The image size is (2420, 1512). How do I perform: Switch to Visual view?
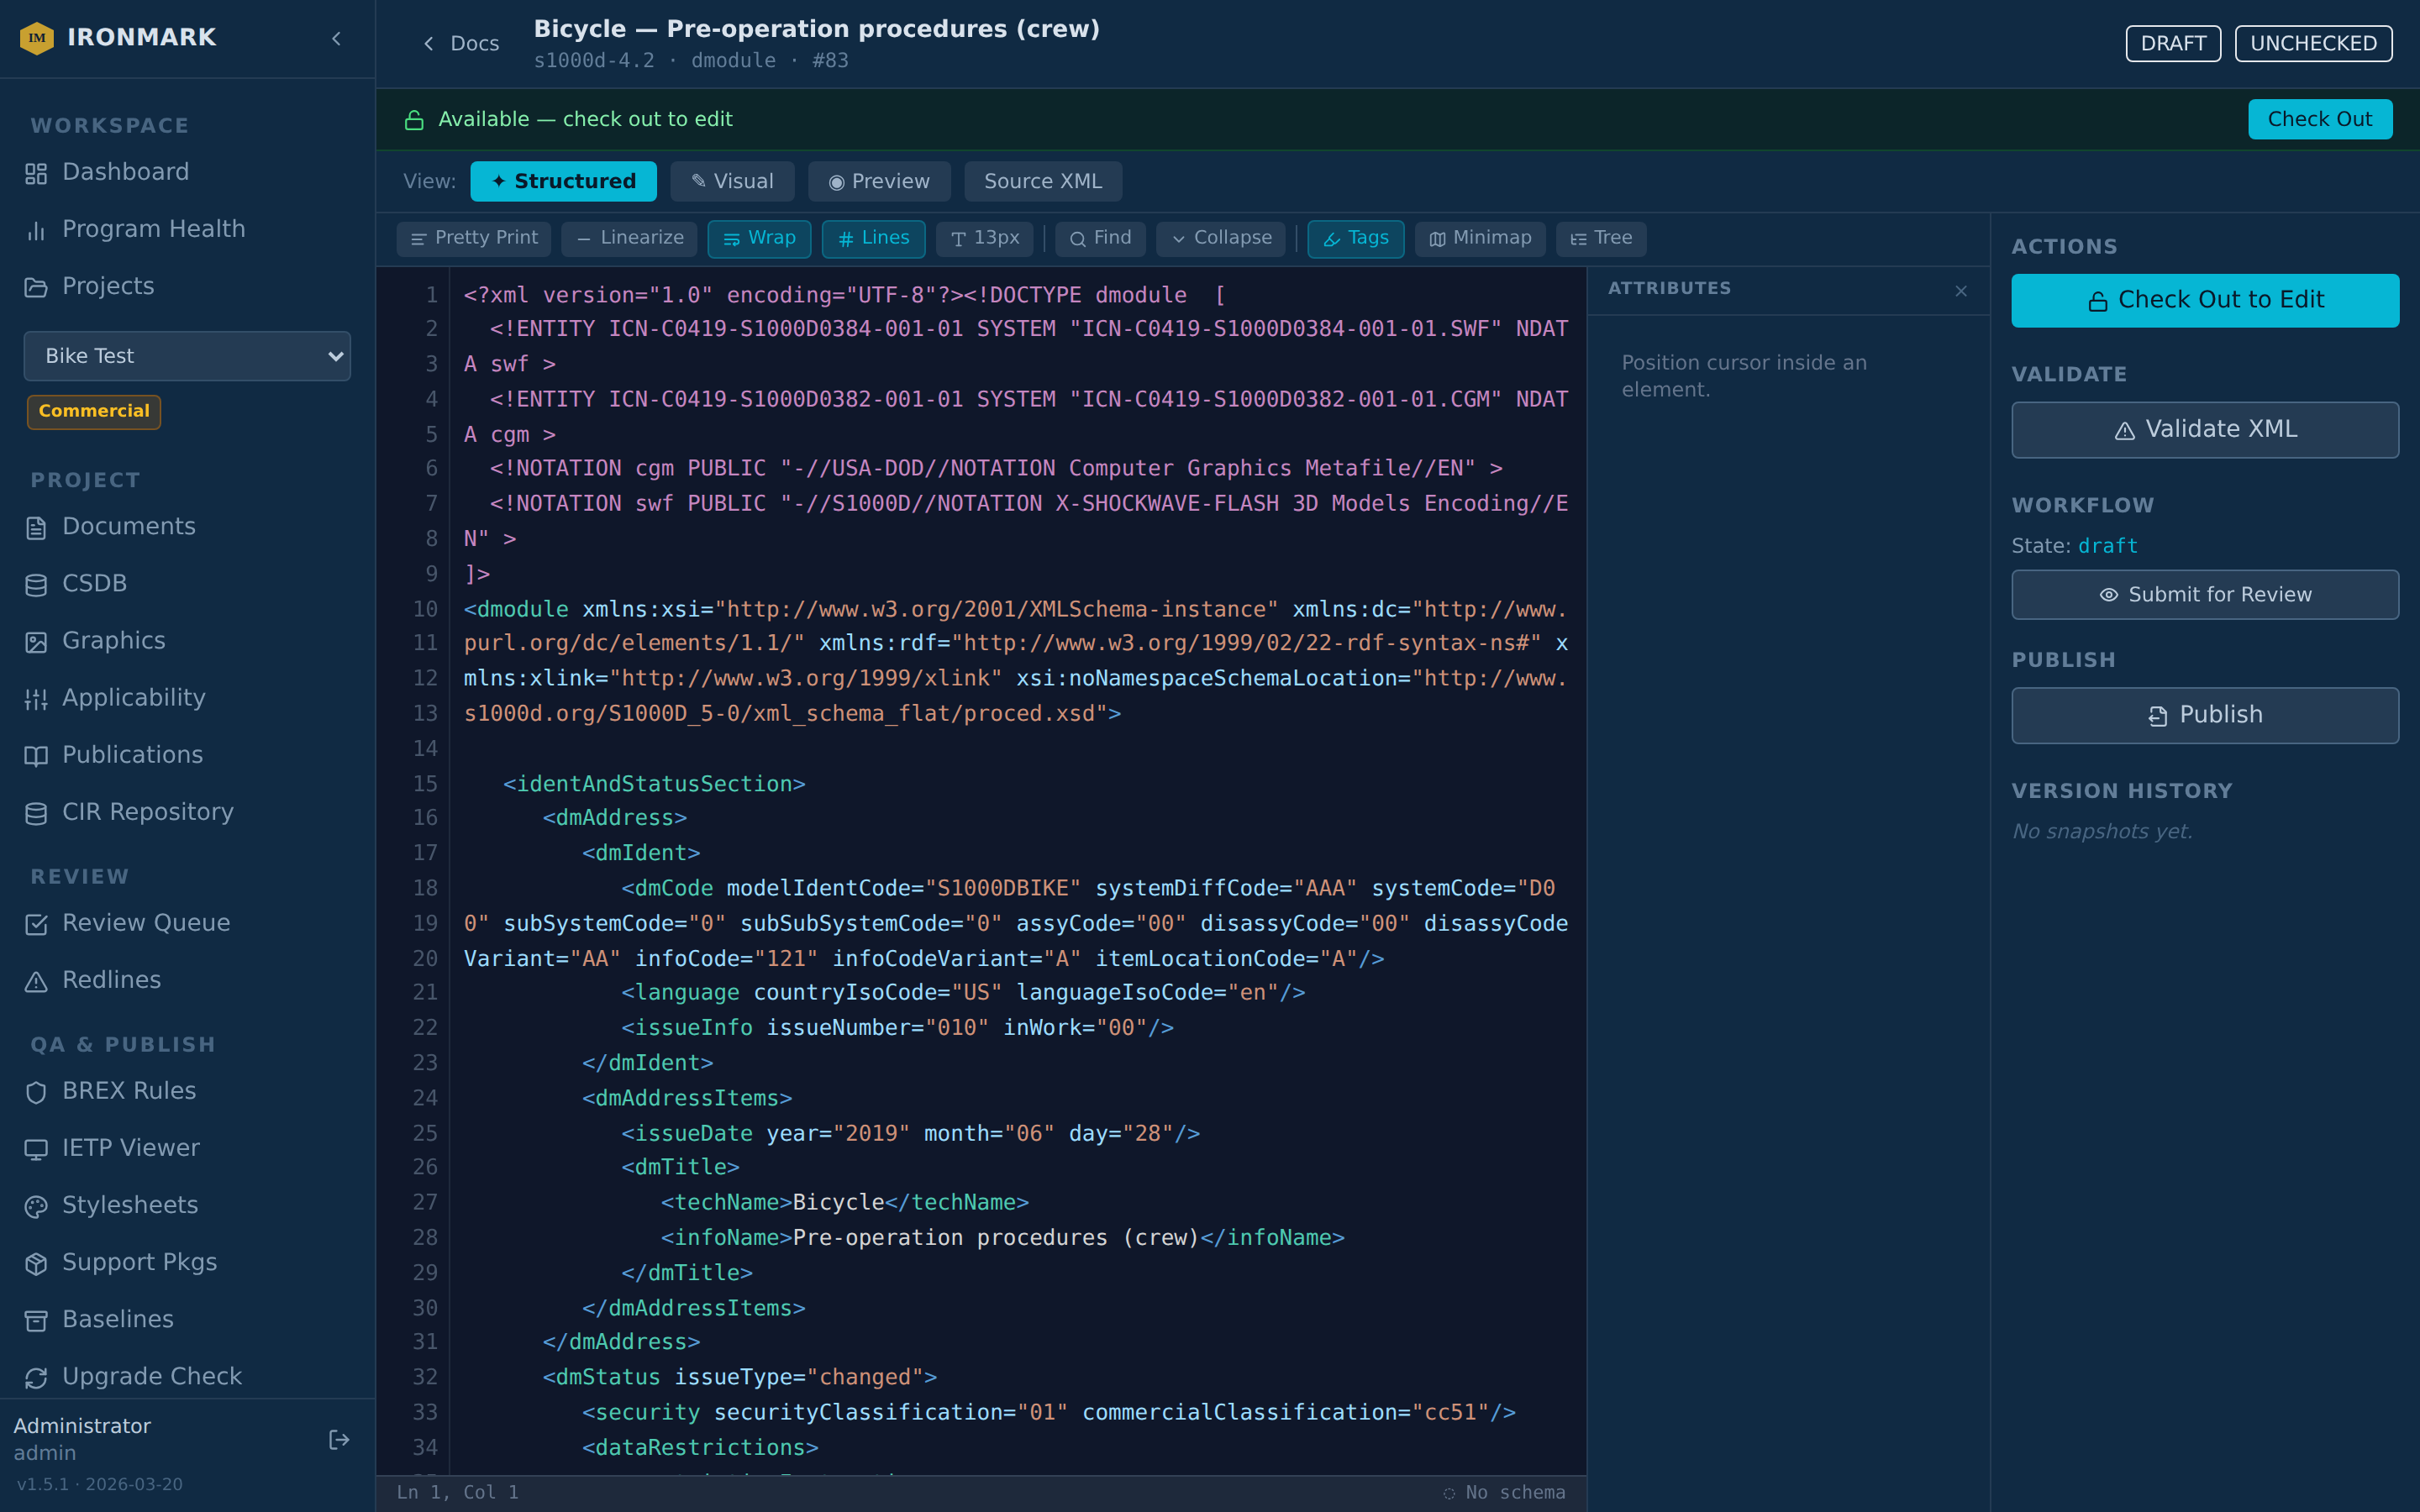[732, 181]
